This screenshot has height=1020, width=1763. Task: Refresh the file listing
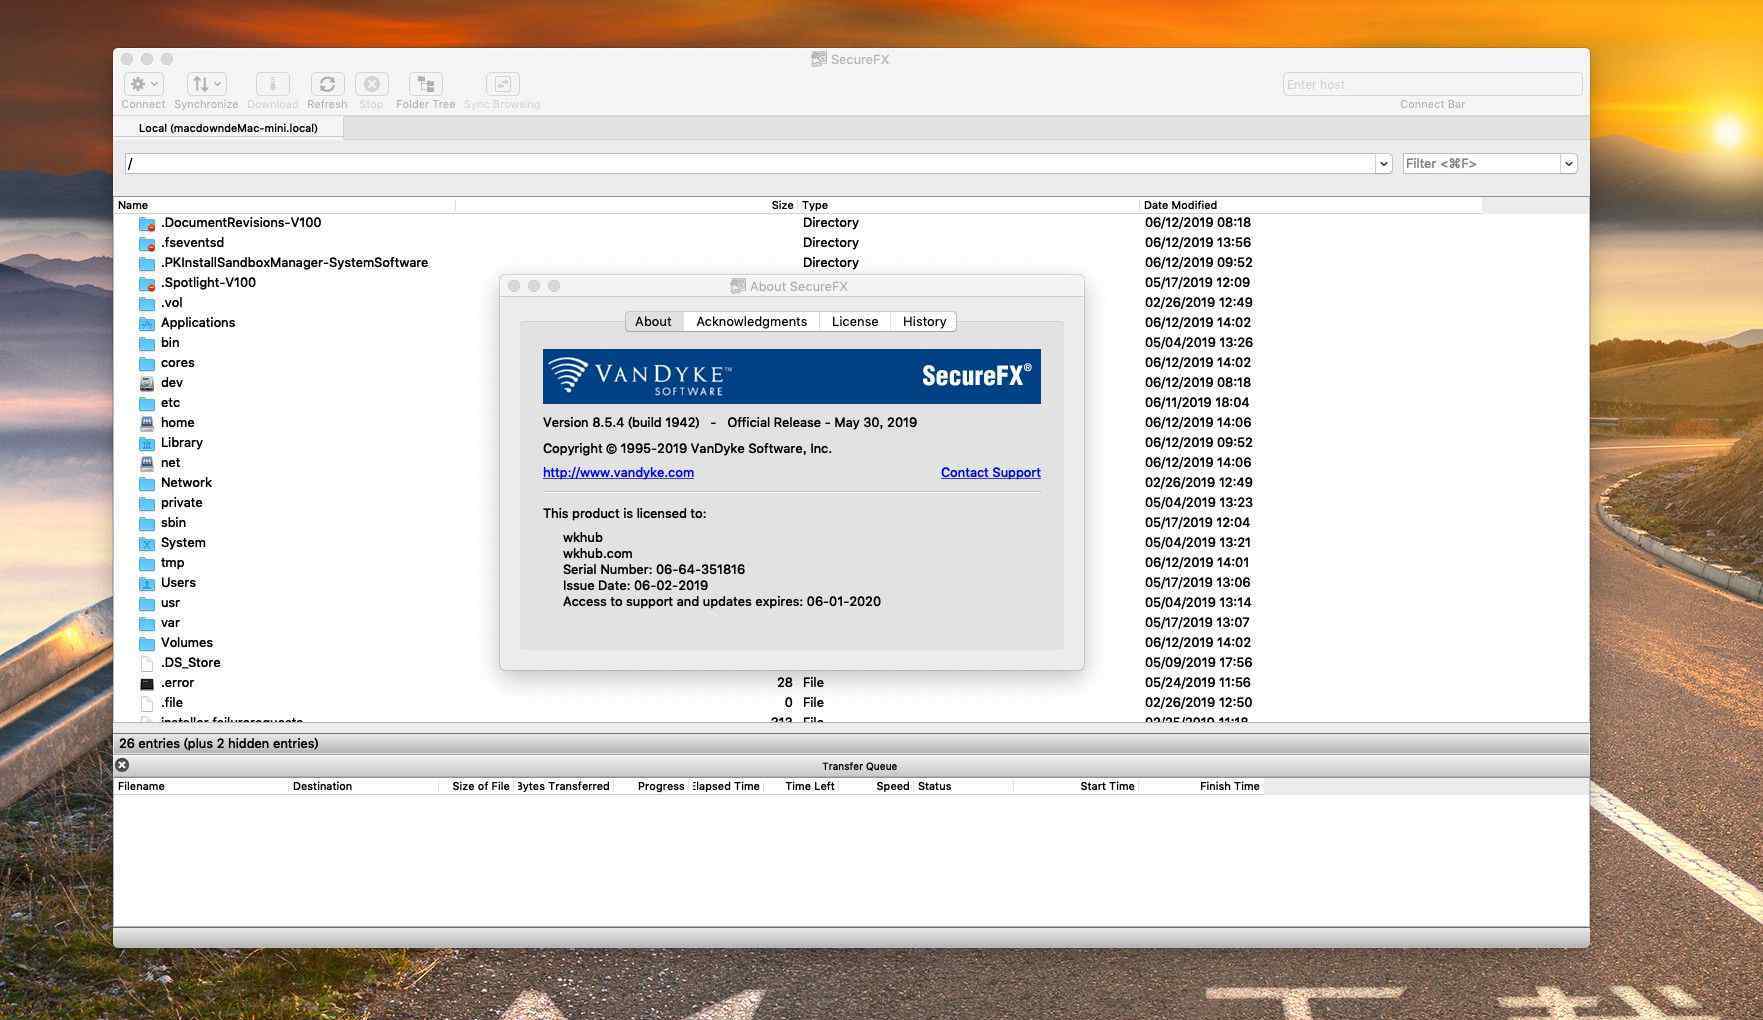[x=327, y=84]
